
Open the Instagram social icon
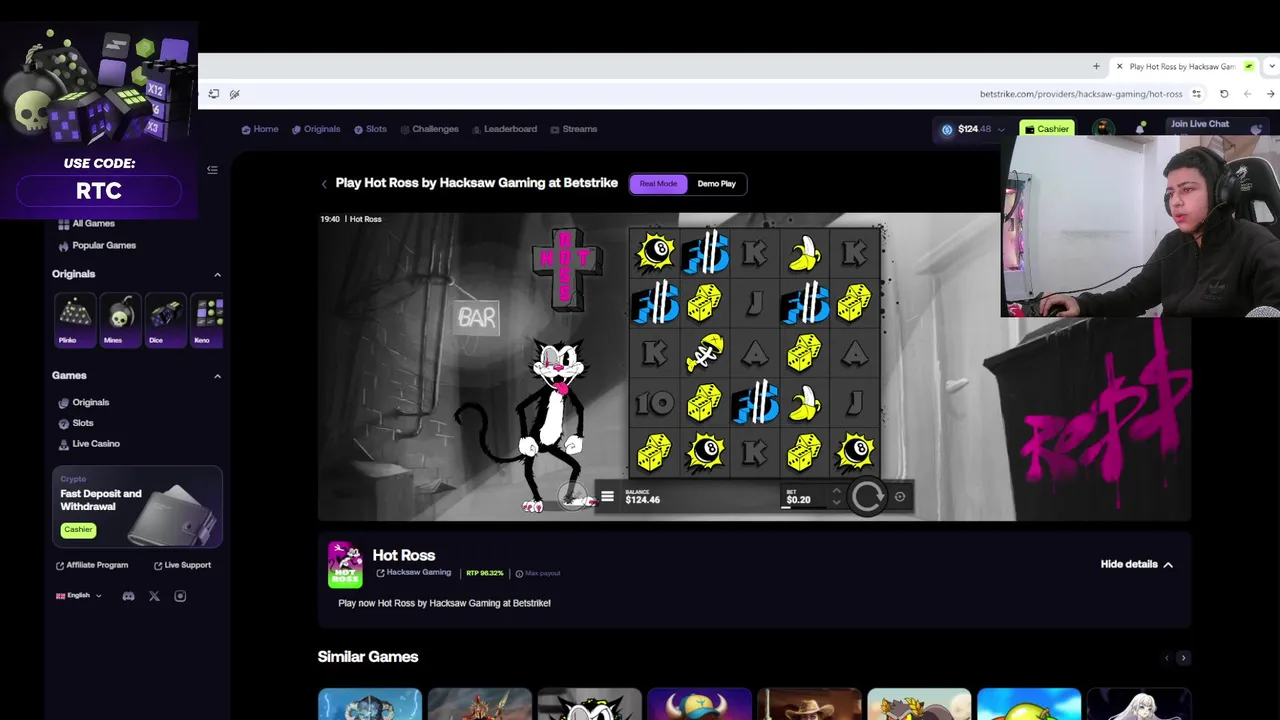click(x=180, y=596)
